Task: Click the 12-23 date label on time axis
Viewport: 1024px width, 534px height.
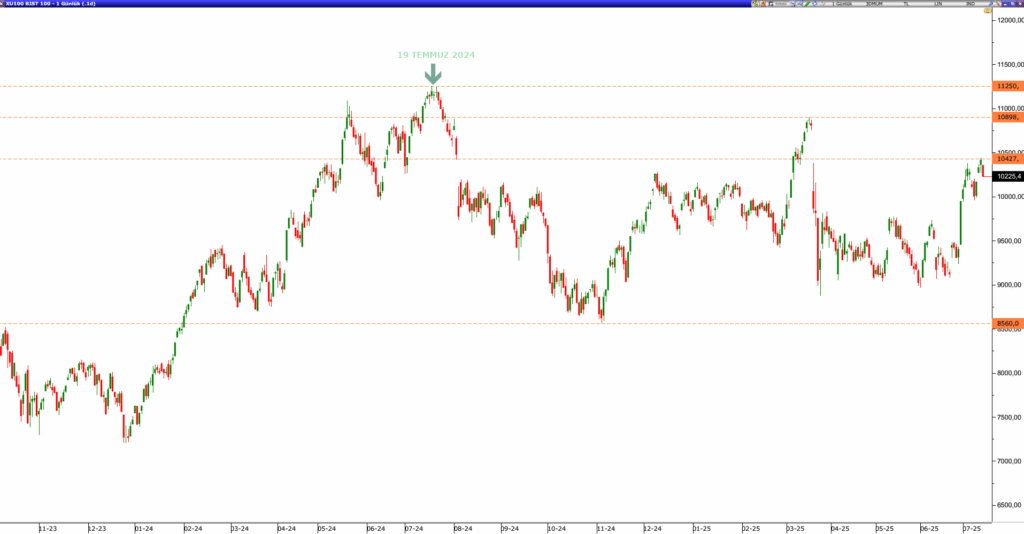Action: coord(97,529)
